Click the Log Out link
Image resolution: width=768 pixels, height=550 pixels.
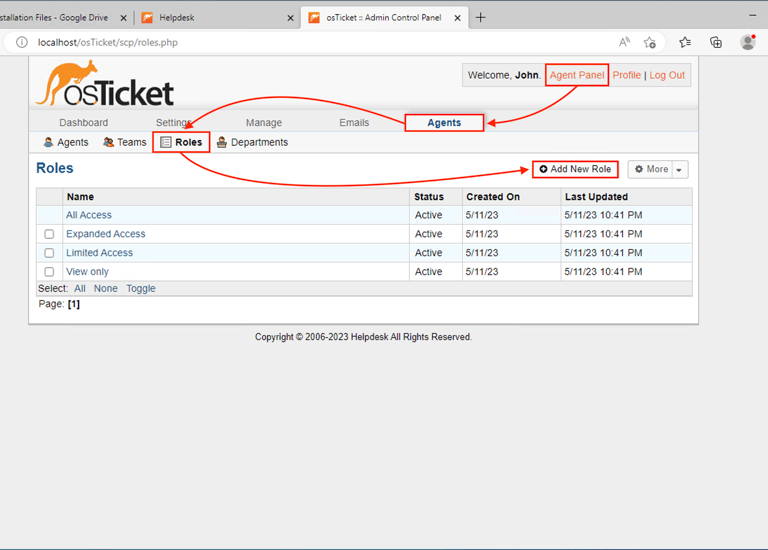(667, 75)
